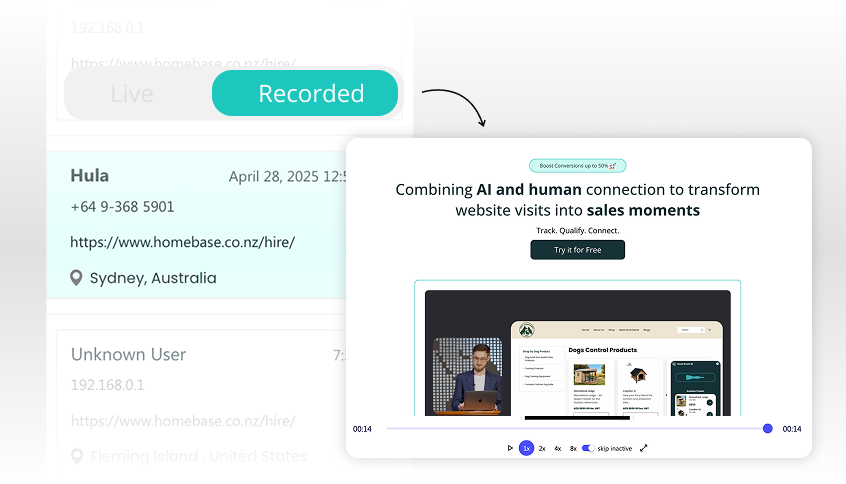Set playback speed to 1x
The width and height of the screenshot is (846, 484).
(x=526, y=448)
